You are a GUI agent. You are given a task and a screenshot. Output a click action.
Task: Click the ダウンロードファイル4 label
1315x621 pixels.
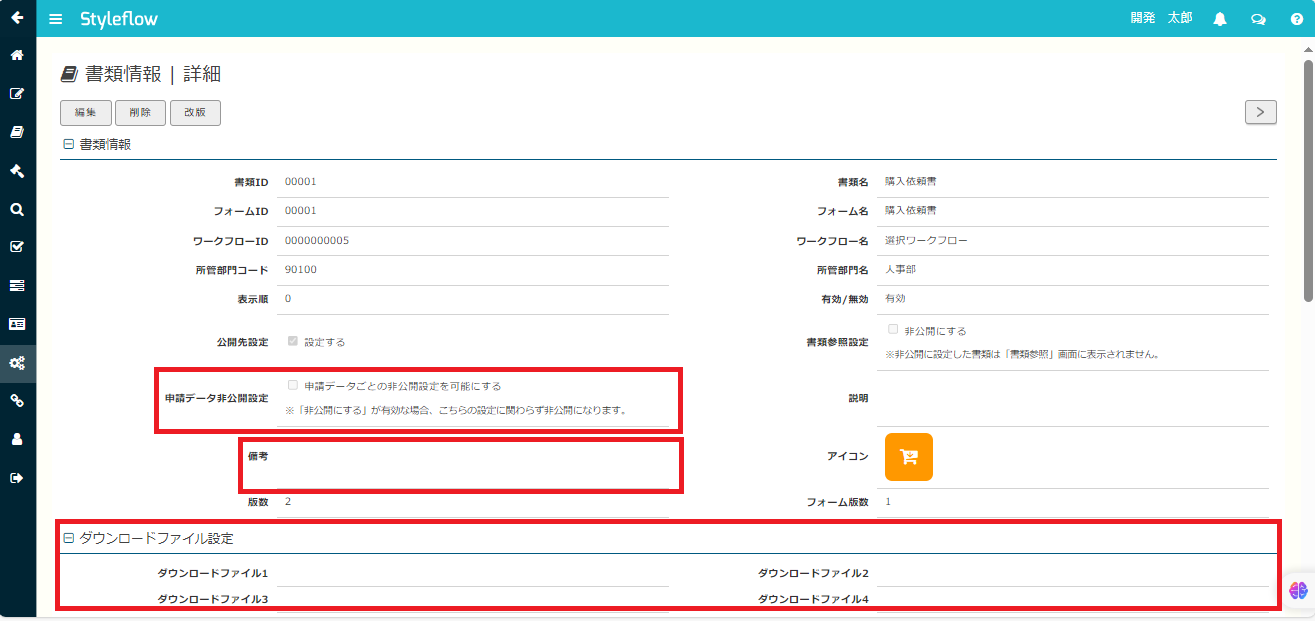(x=813, y=599)
